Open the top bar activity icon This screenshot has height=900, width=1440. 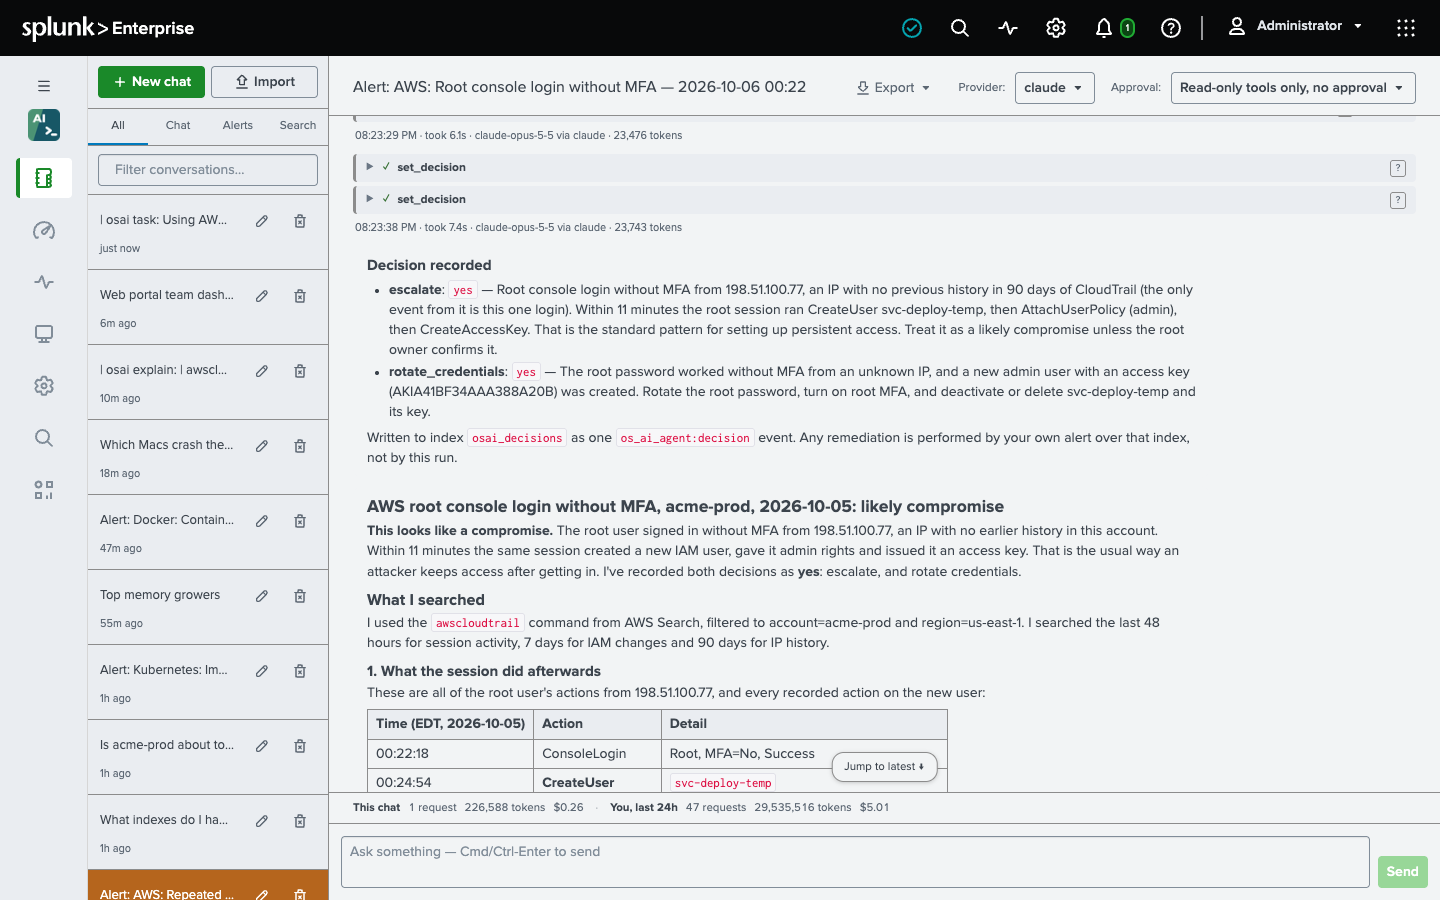click(1008, 28)
